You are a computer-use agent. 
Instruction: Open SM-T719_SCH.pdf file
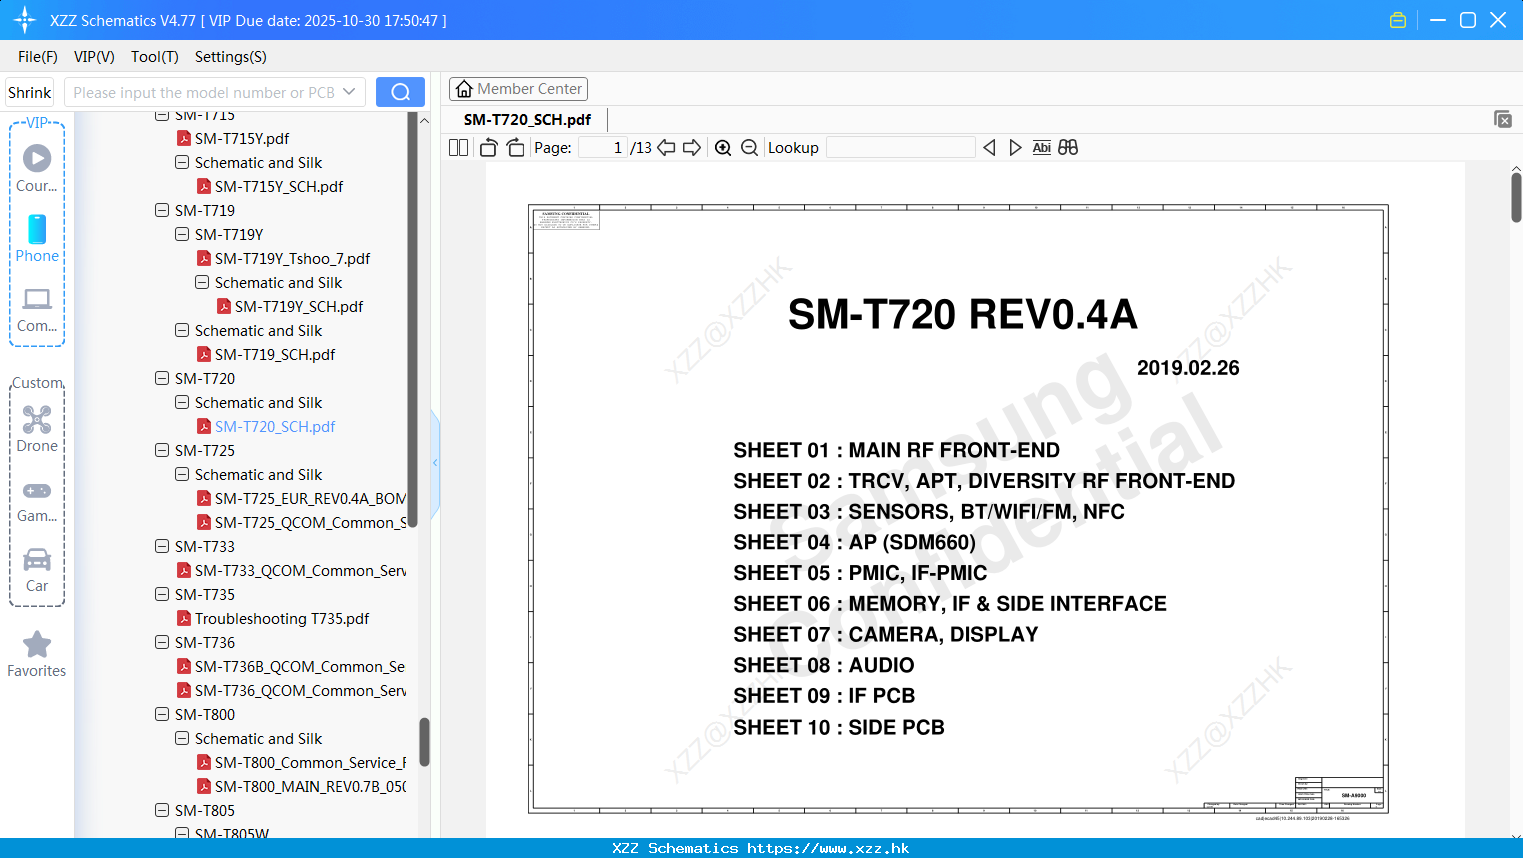(x=275, y=354)
